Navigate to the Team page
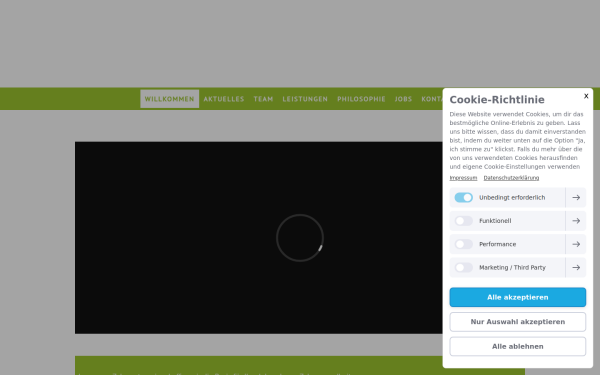The image size is (600, 375). 263,99
